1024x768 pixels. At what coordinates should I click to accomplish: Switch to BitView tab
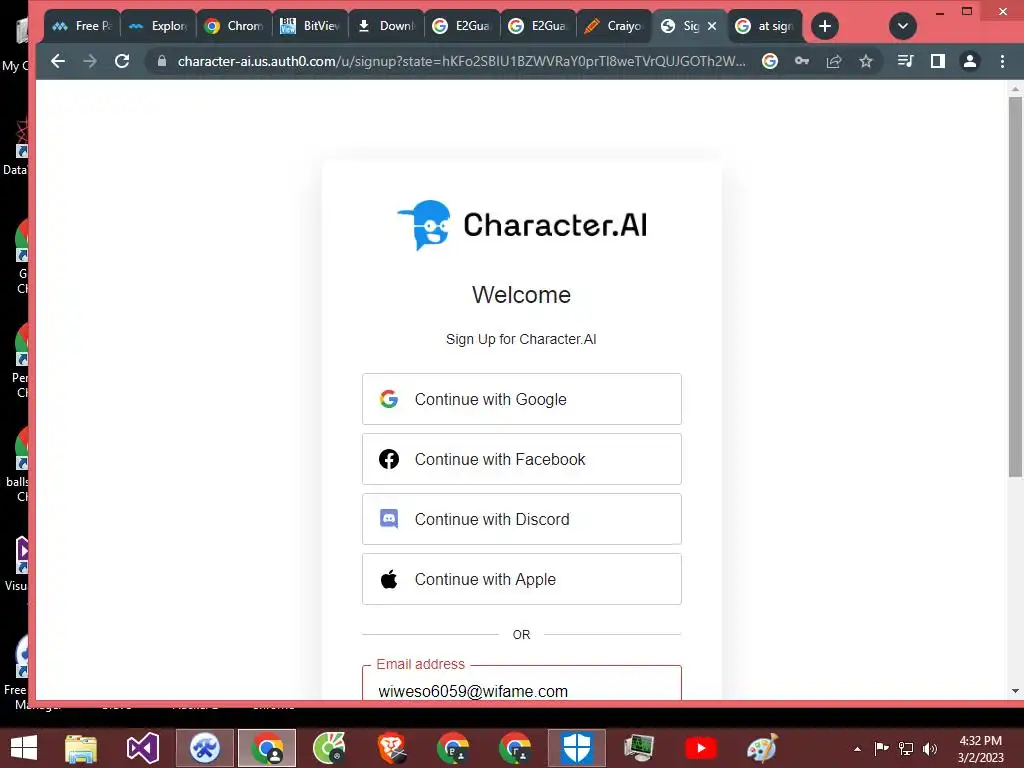310,26
